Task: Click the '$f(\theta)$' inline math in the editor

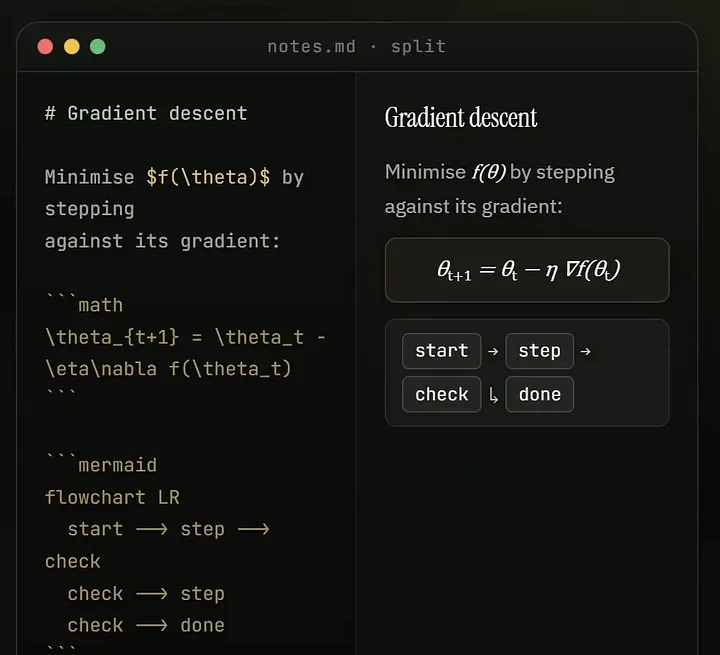Action: pos(208,177)
